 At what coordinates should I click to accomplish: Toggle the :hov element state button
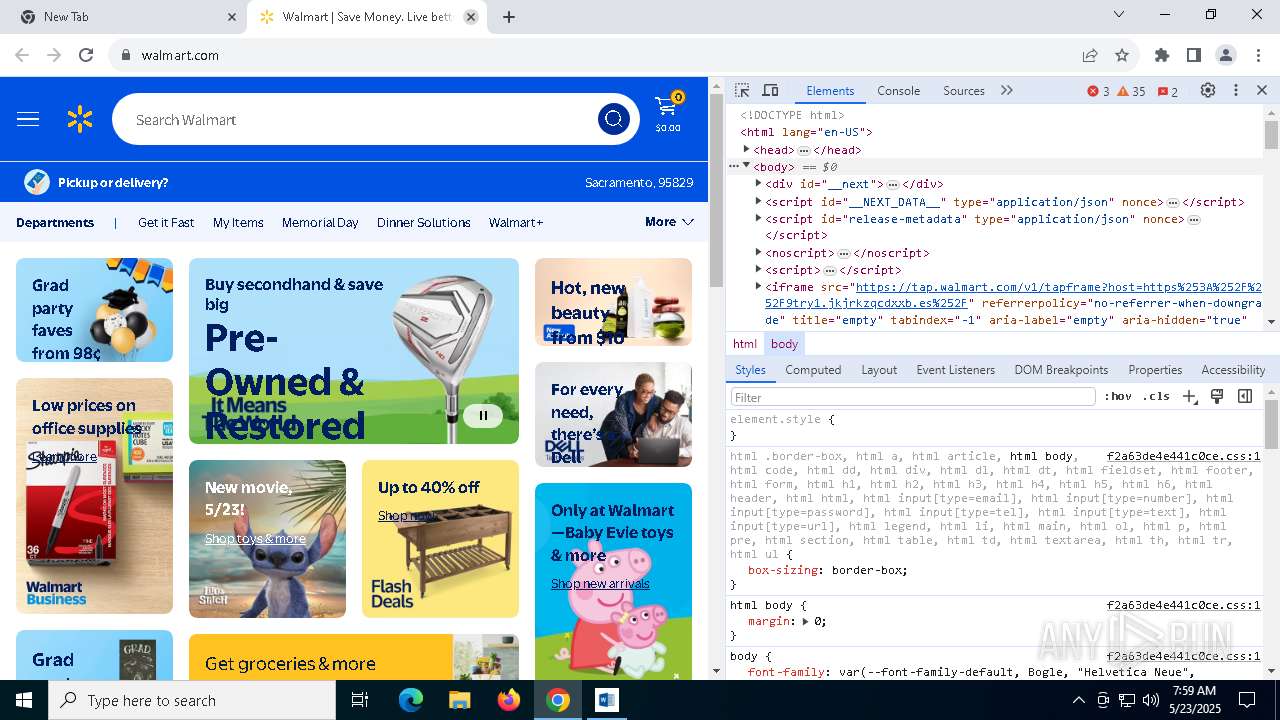(1118, 396)
